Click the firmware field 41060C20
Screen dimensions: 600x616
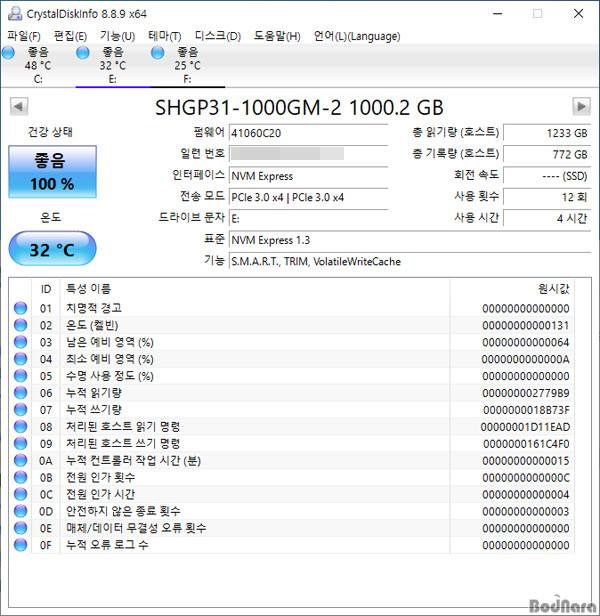309,133
